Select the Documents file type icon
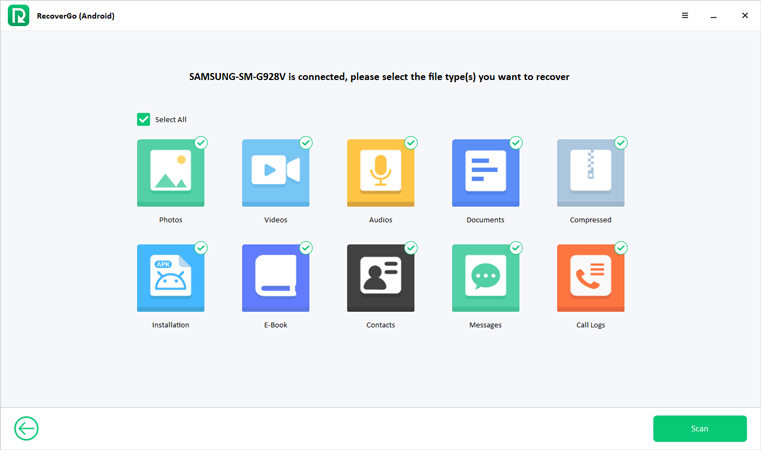Image resolution: width=761 pixels, height=450 pixels. [x=485, y=173]
